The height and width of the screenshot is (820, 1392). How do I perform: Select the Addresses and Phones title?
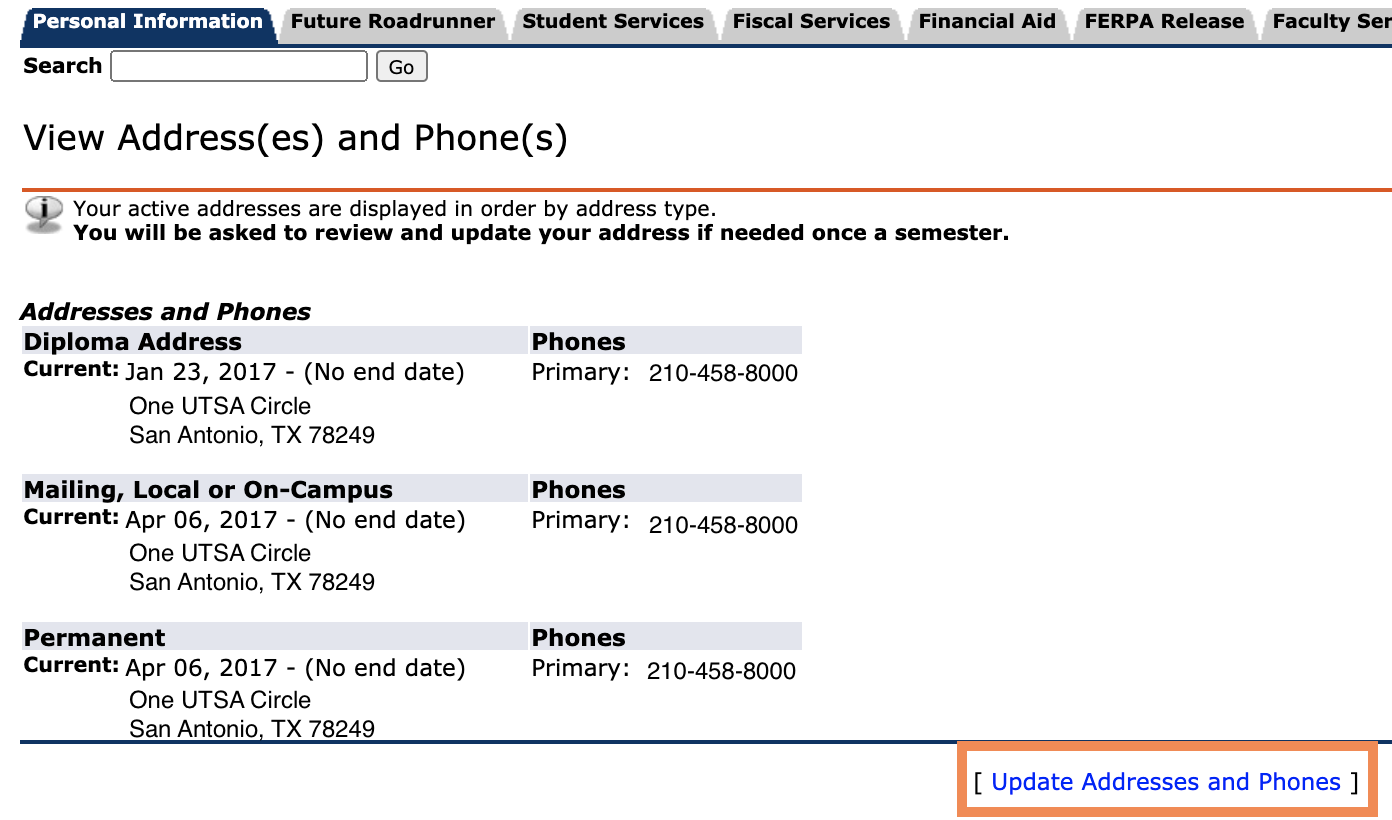tap(166, 311)
